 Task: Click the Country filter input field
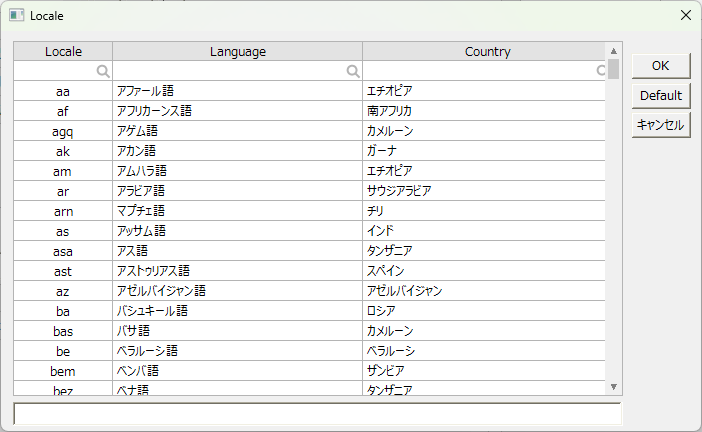click(x=478, y=71)
